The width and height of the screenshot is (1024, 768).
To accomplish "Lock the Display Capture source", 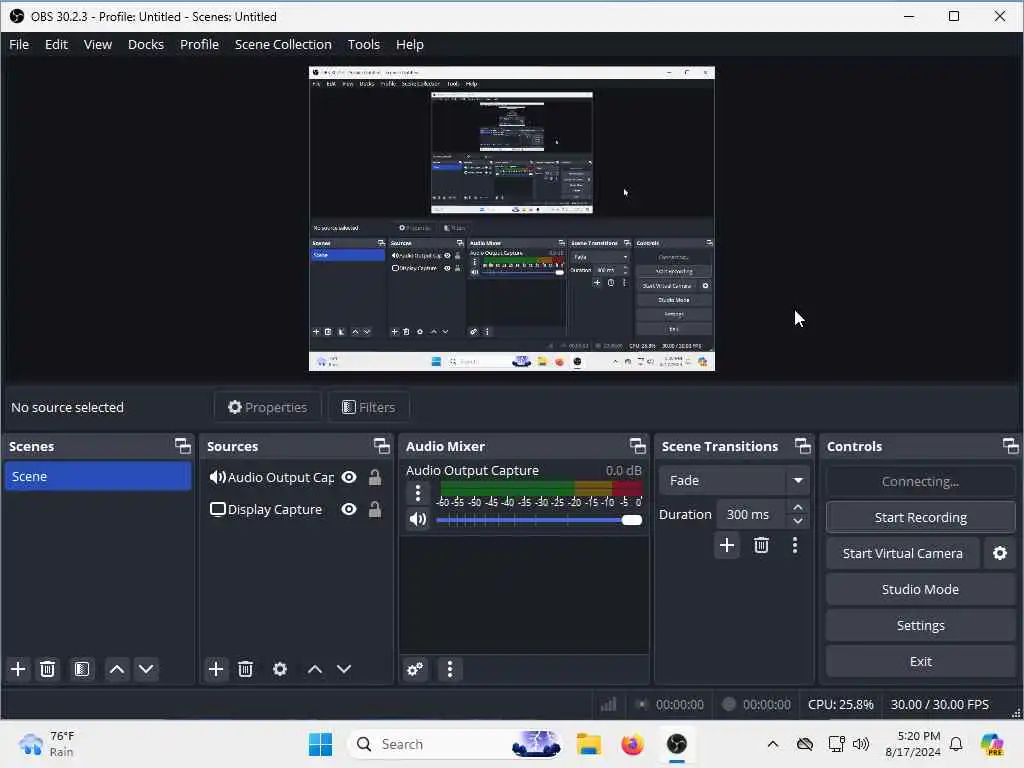I will [x=375, y=509].
